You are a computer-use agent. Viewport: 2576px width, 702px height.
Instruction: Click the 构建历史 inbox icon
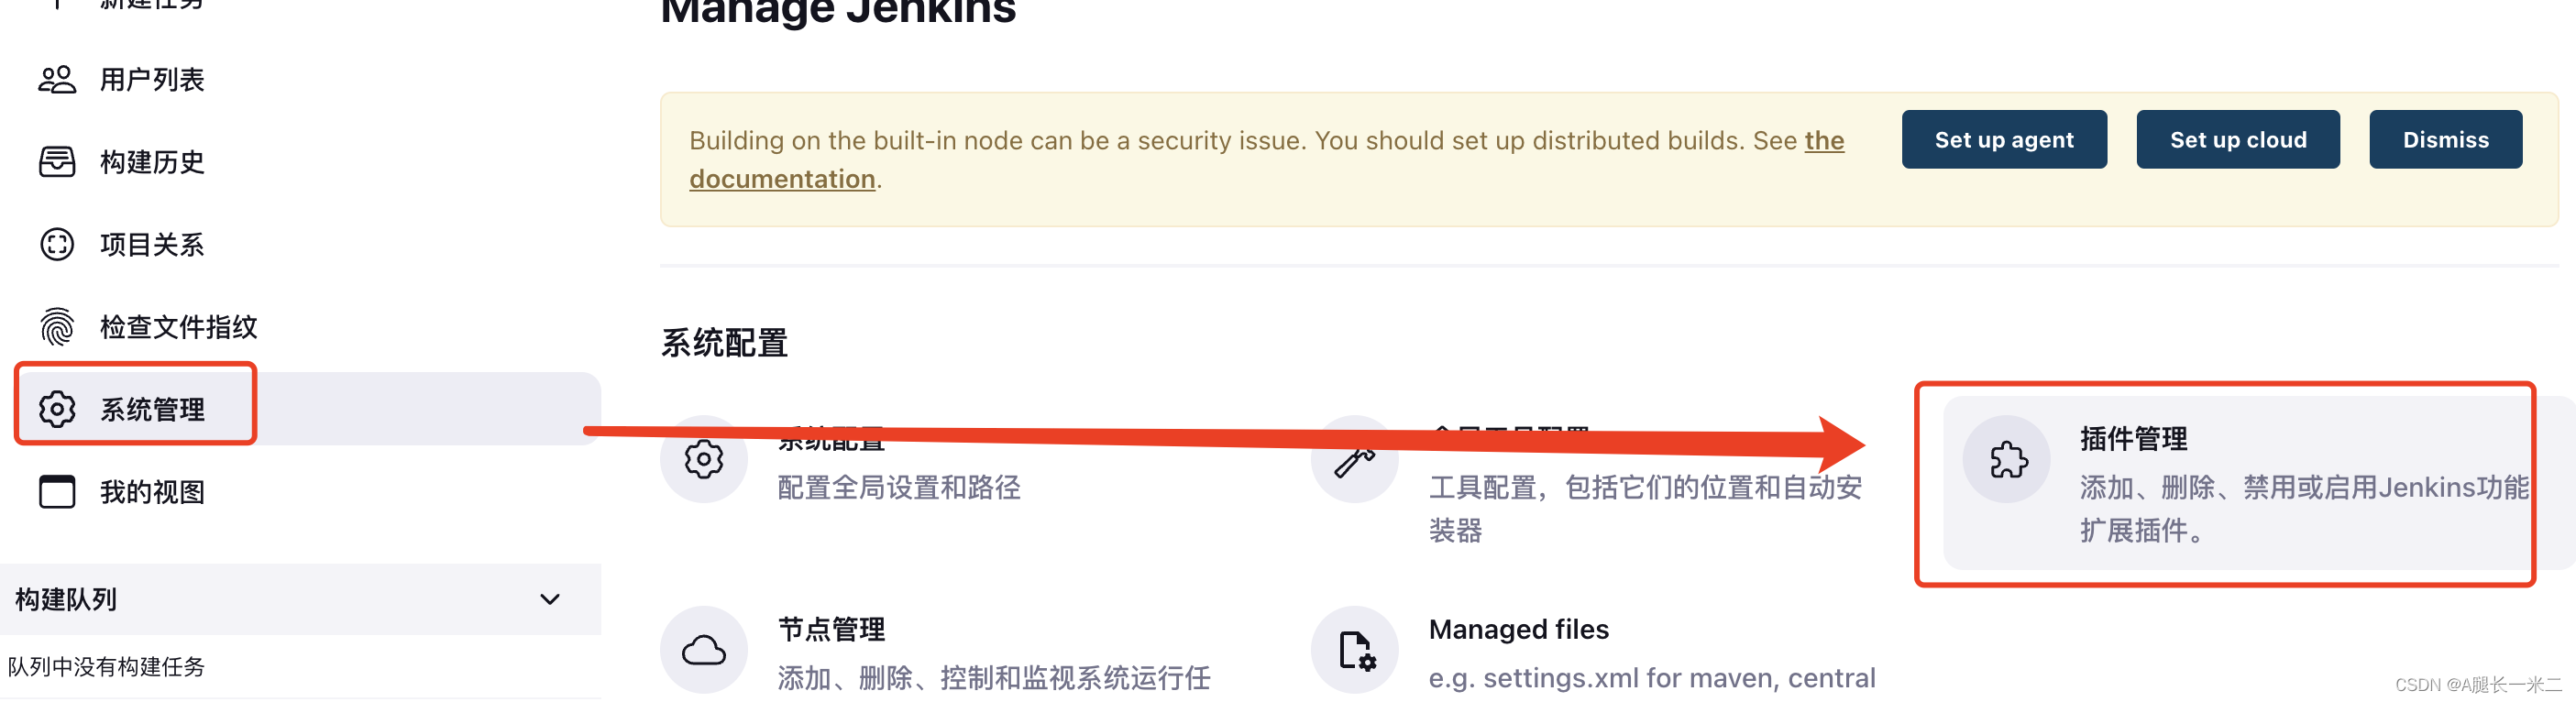57,162
